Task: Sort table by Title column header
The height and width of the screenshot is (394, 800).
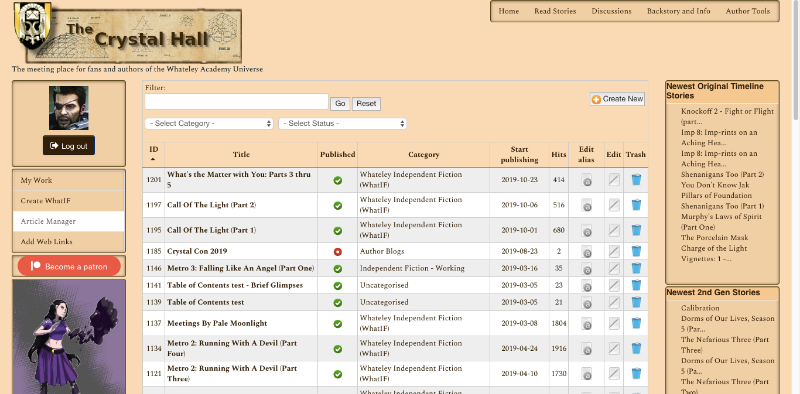Action: click(241, 155)
